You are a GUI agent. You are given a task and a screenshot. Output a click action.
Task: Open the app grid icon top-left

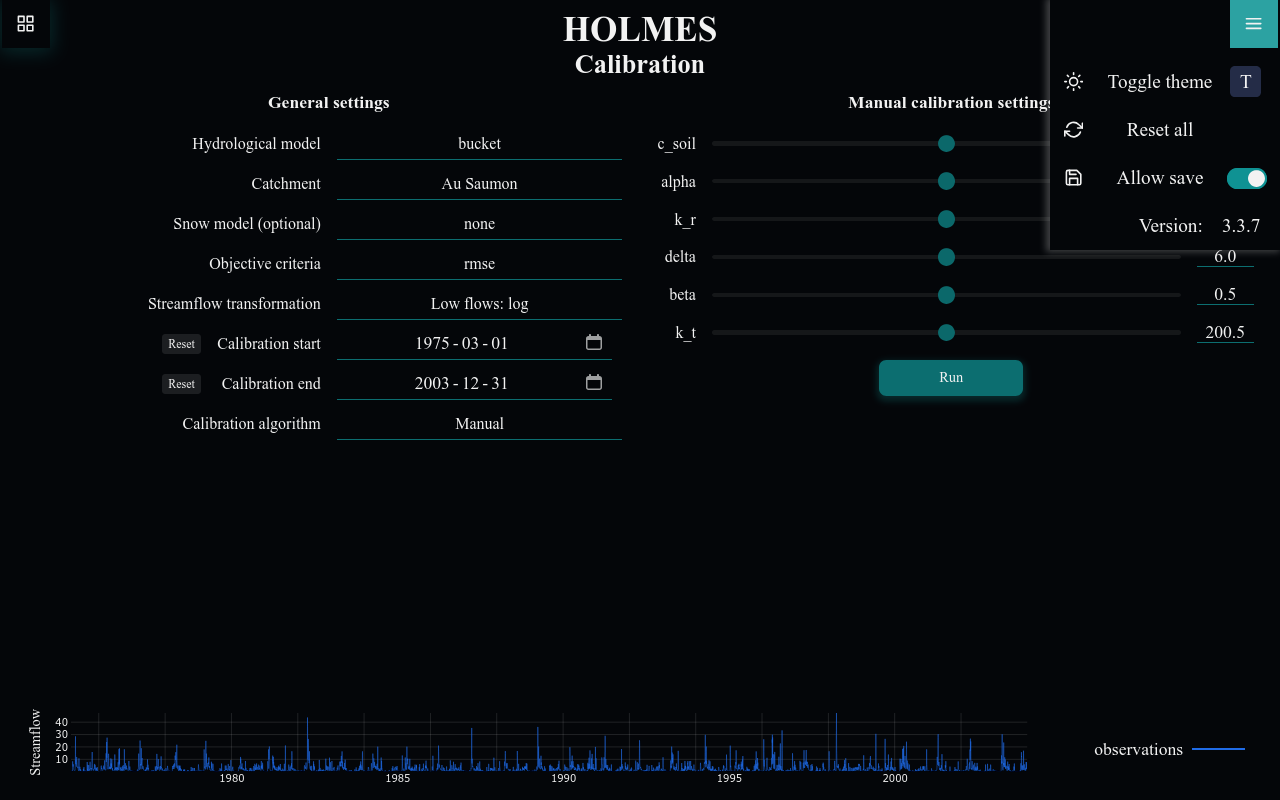click(25, 24)
